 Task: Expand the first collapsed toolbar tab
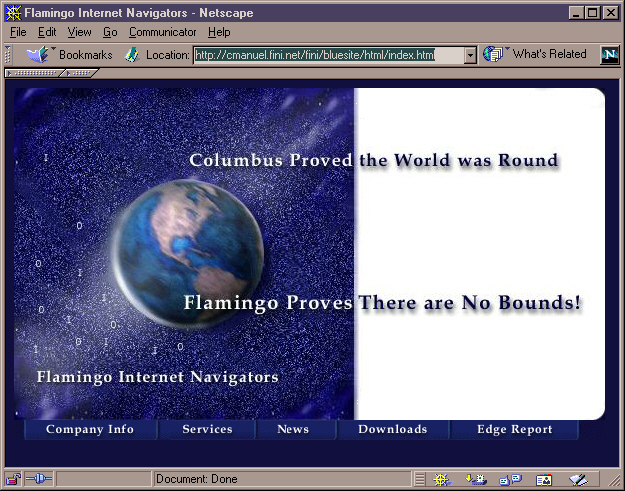coord(34,73)
